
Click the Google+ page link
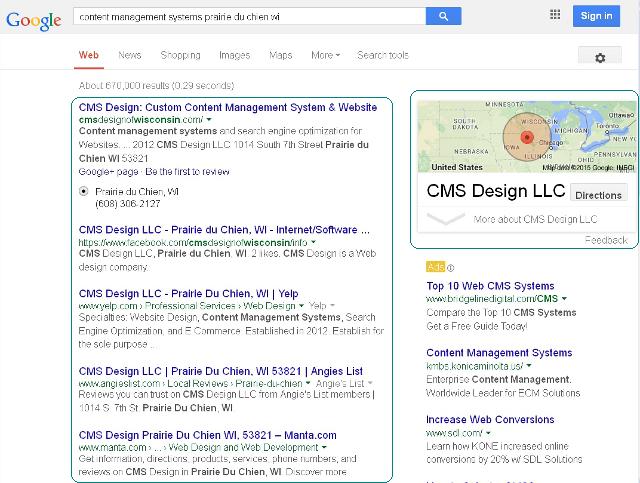(x=109, y=172)
